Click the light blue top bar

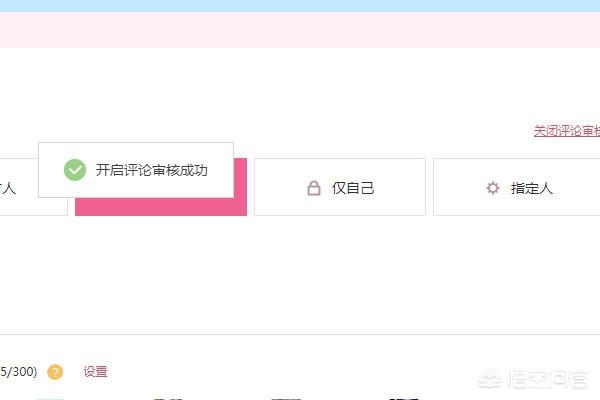(x=300, y=6)
